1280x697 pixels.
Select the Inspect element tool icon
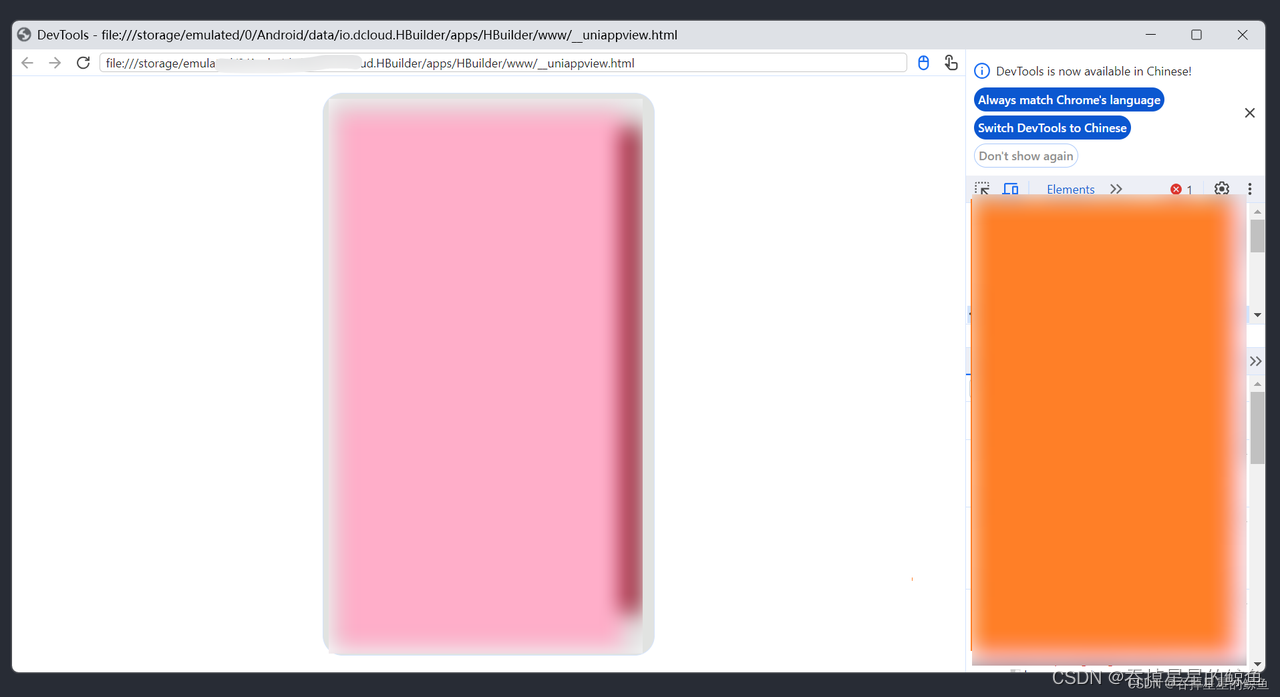pos(981,188)
